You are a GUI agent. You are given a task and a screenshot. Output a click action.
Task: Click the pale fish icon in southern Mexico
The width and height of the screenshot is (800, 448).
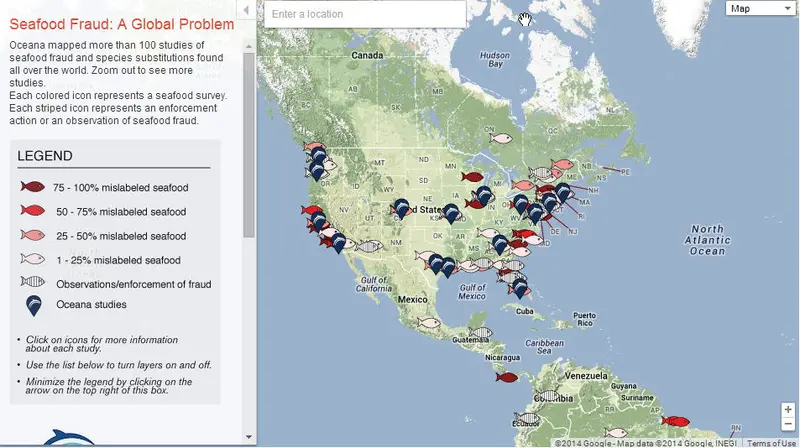pyautogui.click(x=429, y=323)
